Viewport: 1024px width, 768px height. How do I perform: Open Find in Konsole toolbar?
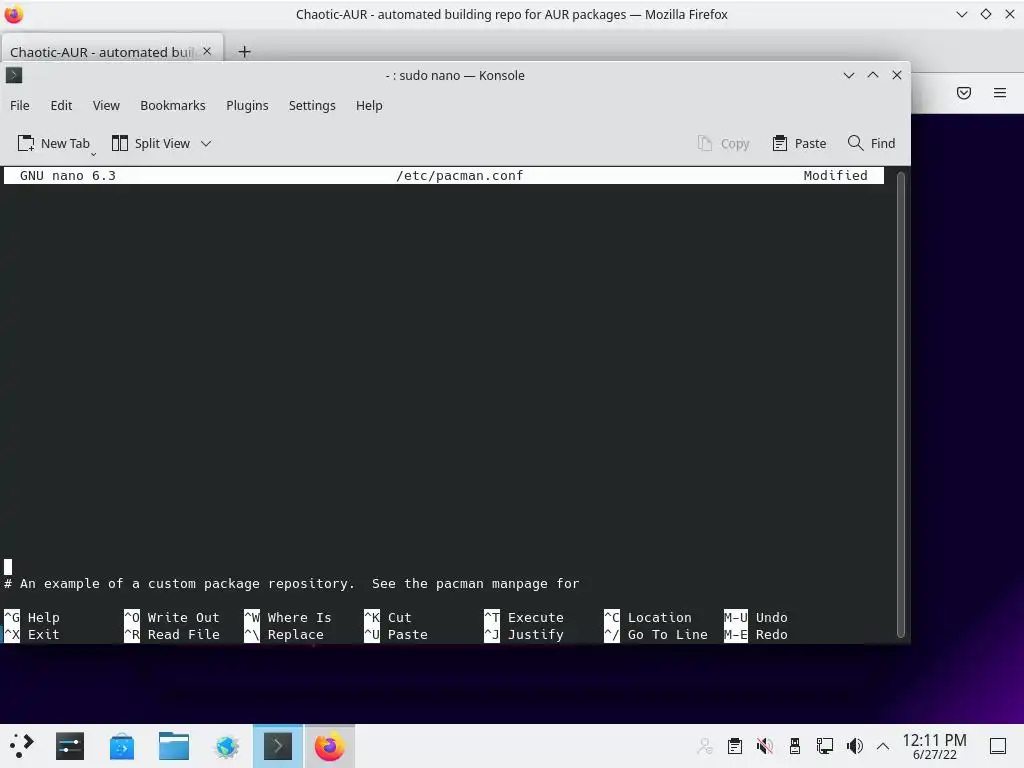click(871, 143)
